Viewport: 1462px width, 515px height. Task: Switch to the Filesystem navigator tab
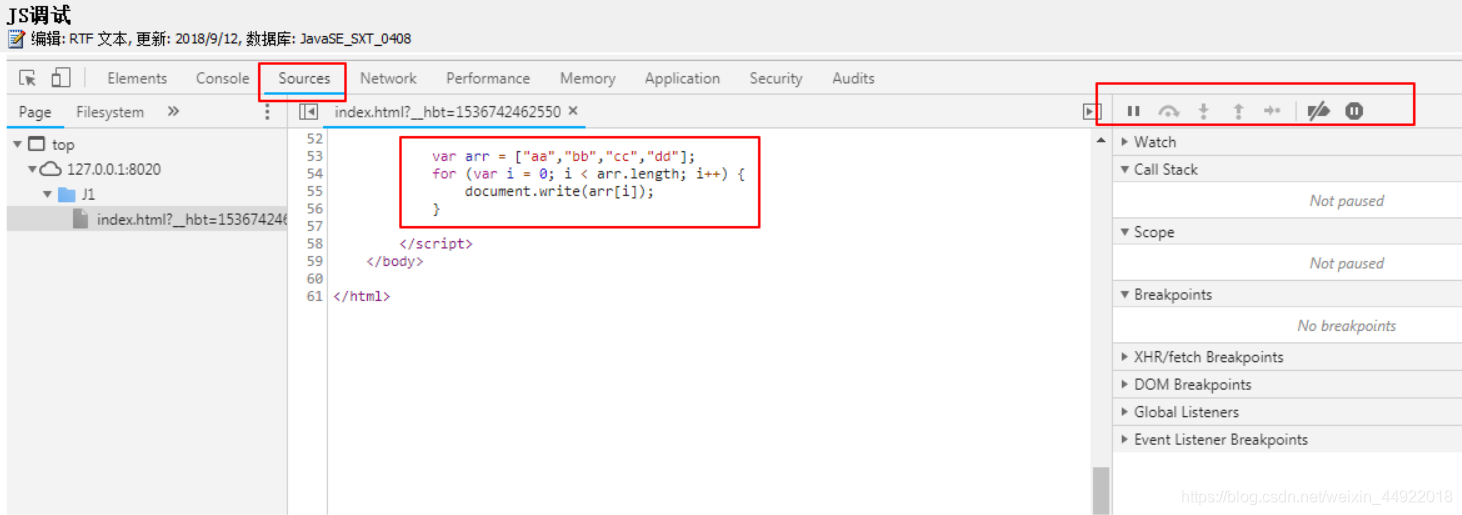[x=110, y=112]
